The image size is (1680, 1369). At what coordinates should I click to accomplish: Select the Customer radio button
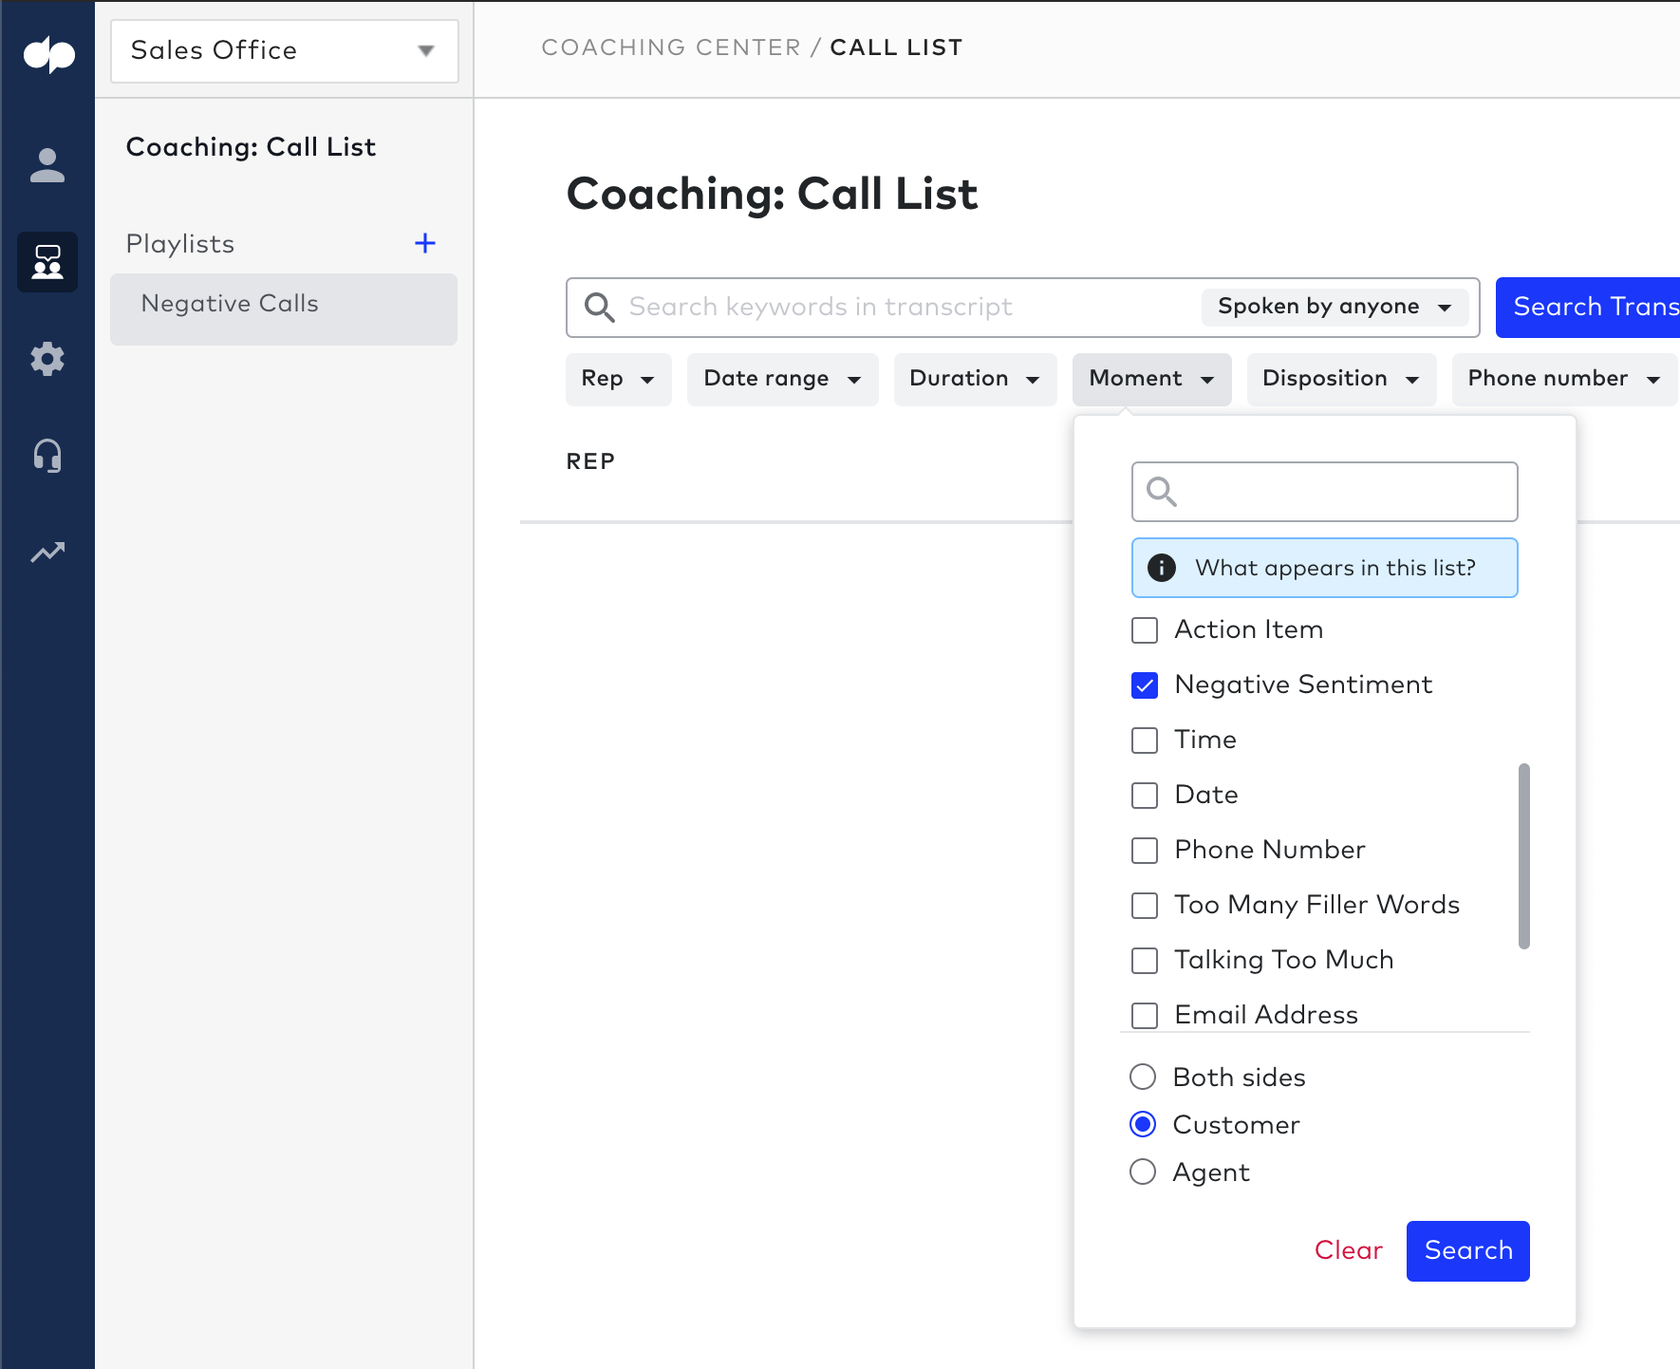coord(1142,1125)
